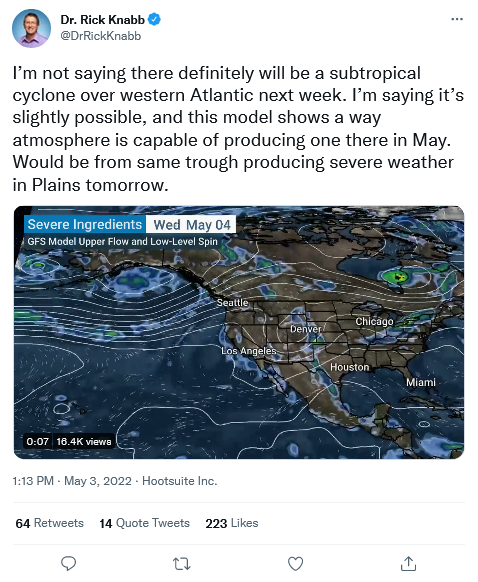View the 64 Retweets list

pos(49,523)
